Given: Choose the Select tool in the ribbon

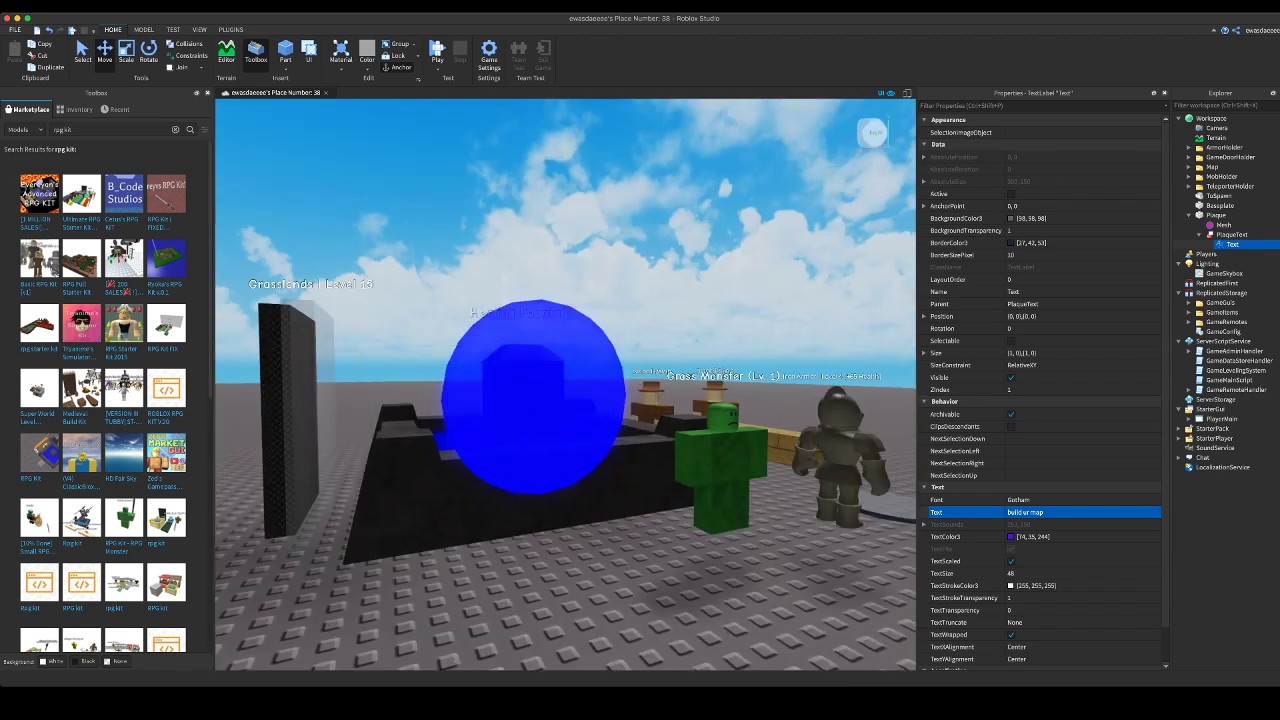Looking at the screenshot, I should (82, 52).
